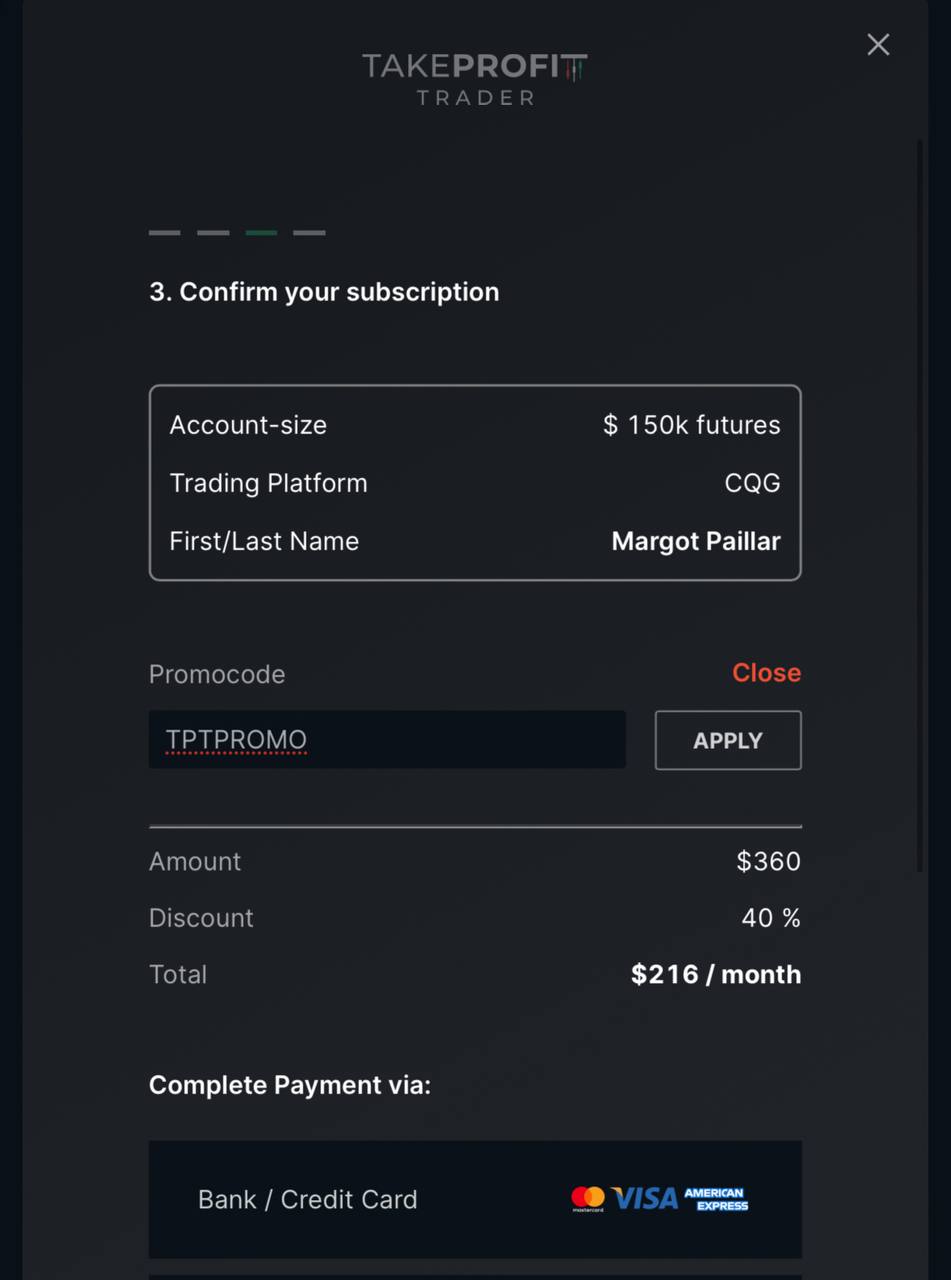The image size is (951, 1280).
Task: Open the Trading Platform CQG selector
Action: click(x=752, y=482)
